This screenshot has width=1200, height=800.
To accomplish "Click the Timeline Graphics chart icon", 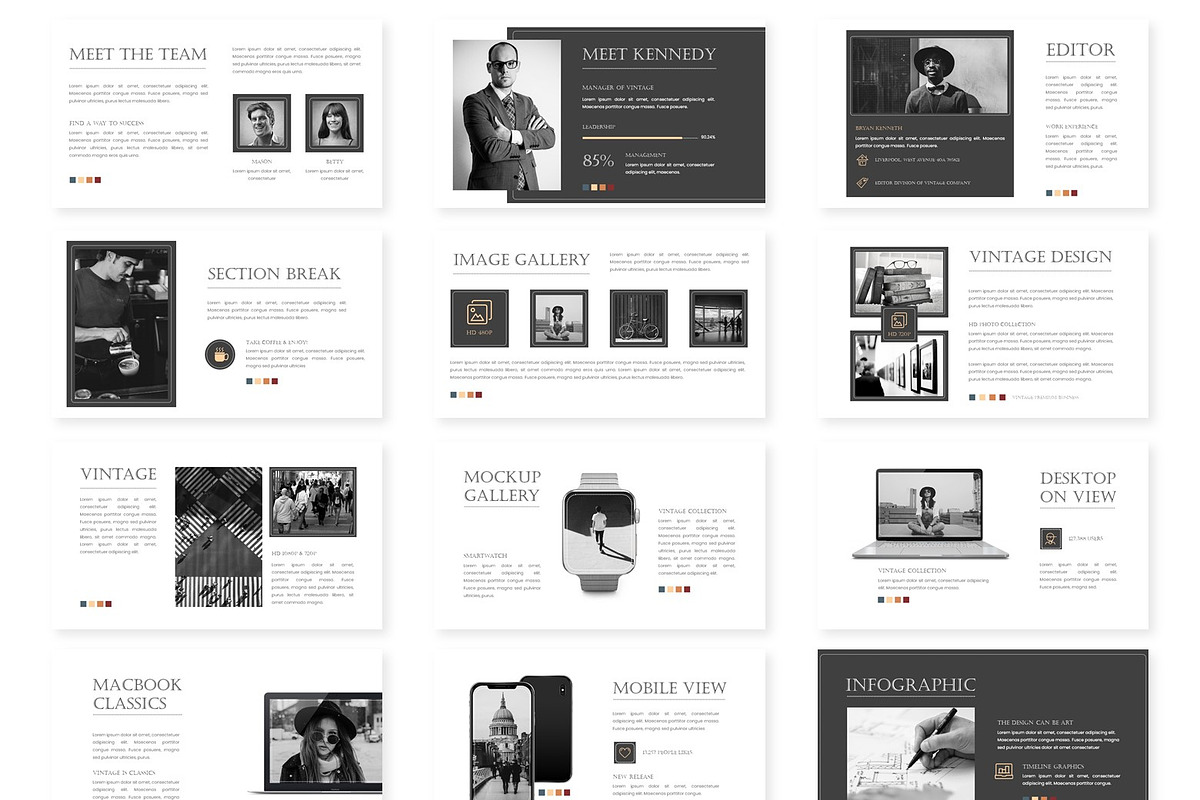I will coord(1006,771).
